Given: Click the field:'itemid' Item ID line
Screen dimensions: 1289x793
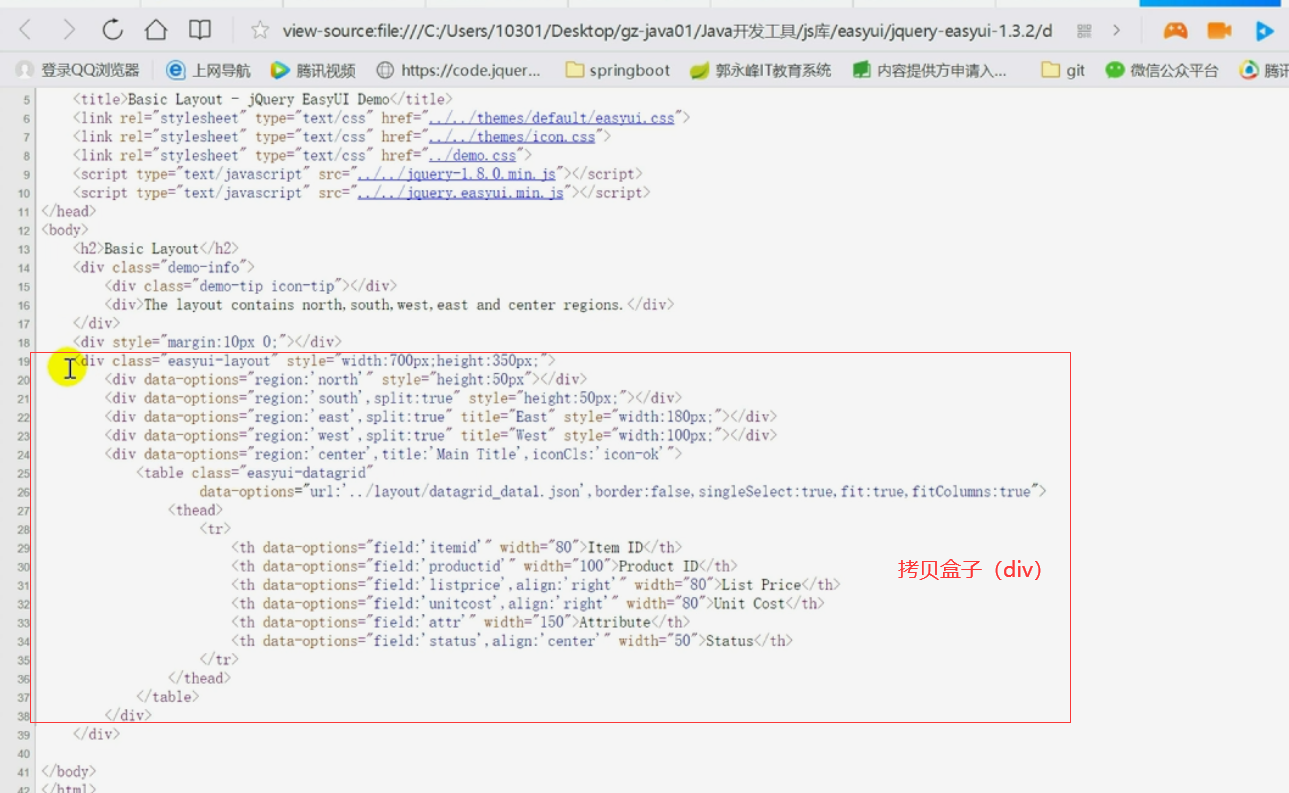Looking at the screenshot, I should (x=457, y=548).
